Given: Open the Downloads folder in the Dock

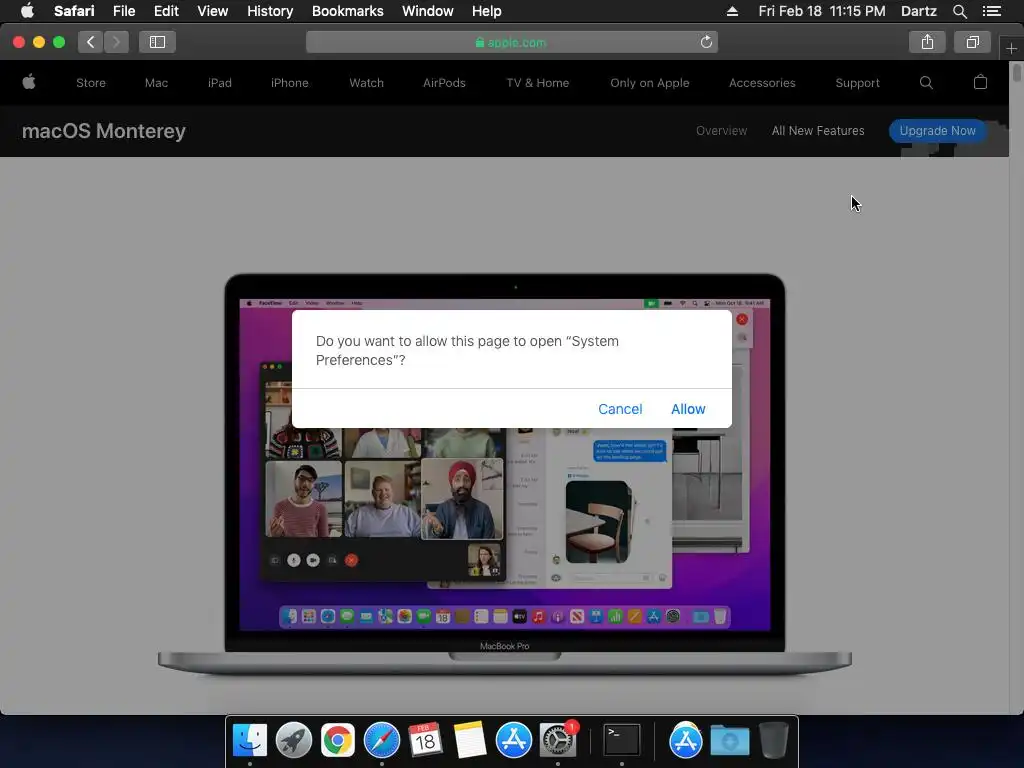Looking at the screenshot, I should click(x=729, y=741).
